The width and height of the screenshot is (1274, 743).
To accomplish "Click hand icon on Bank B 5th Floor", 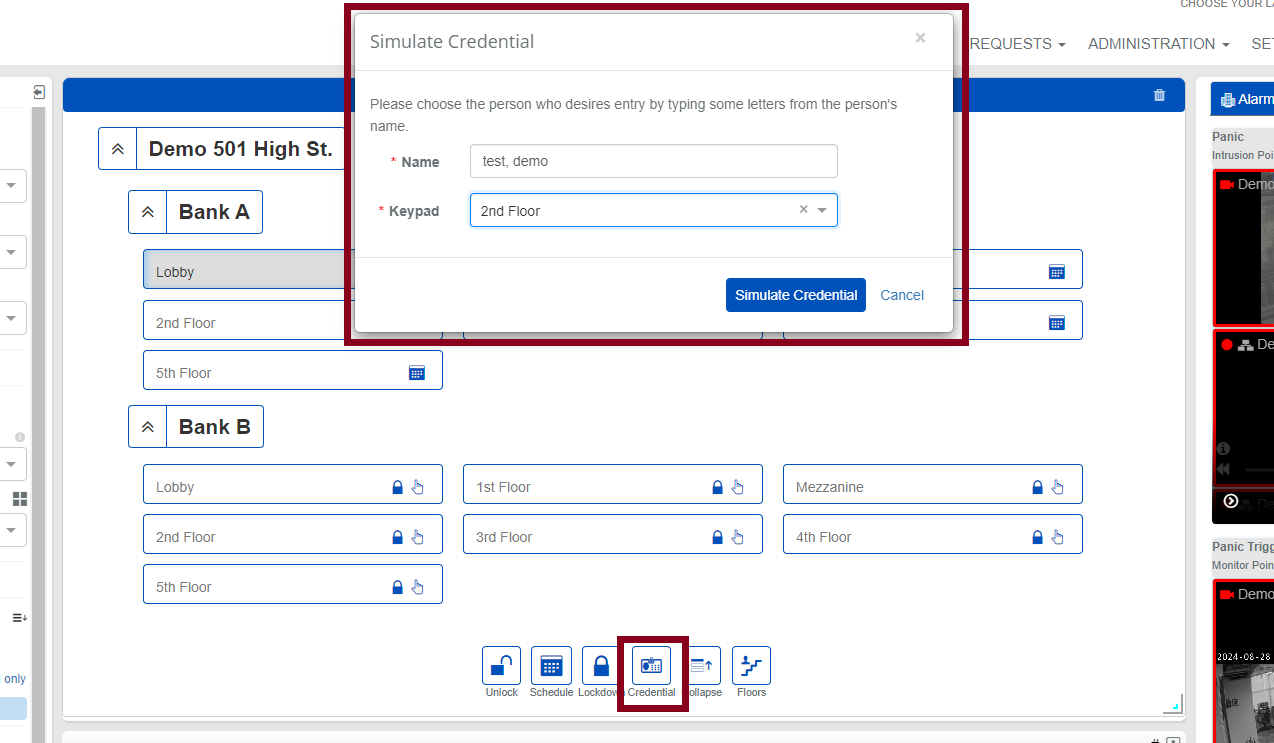I will pyautogui.click(x=418, y=587).
